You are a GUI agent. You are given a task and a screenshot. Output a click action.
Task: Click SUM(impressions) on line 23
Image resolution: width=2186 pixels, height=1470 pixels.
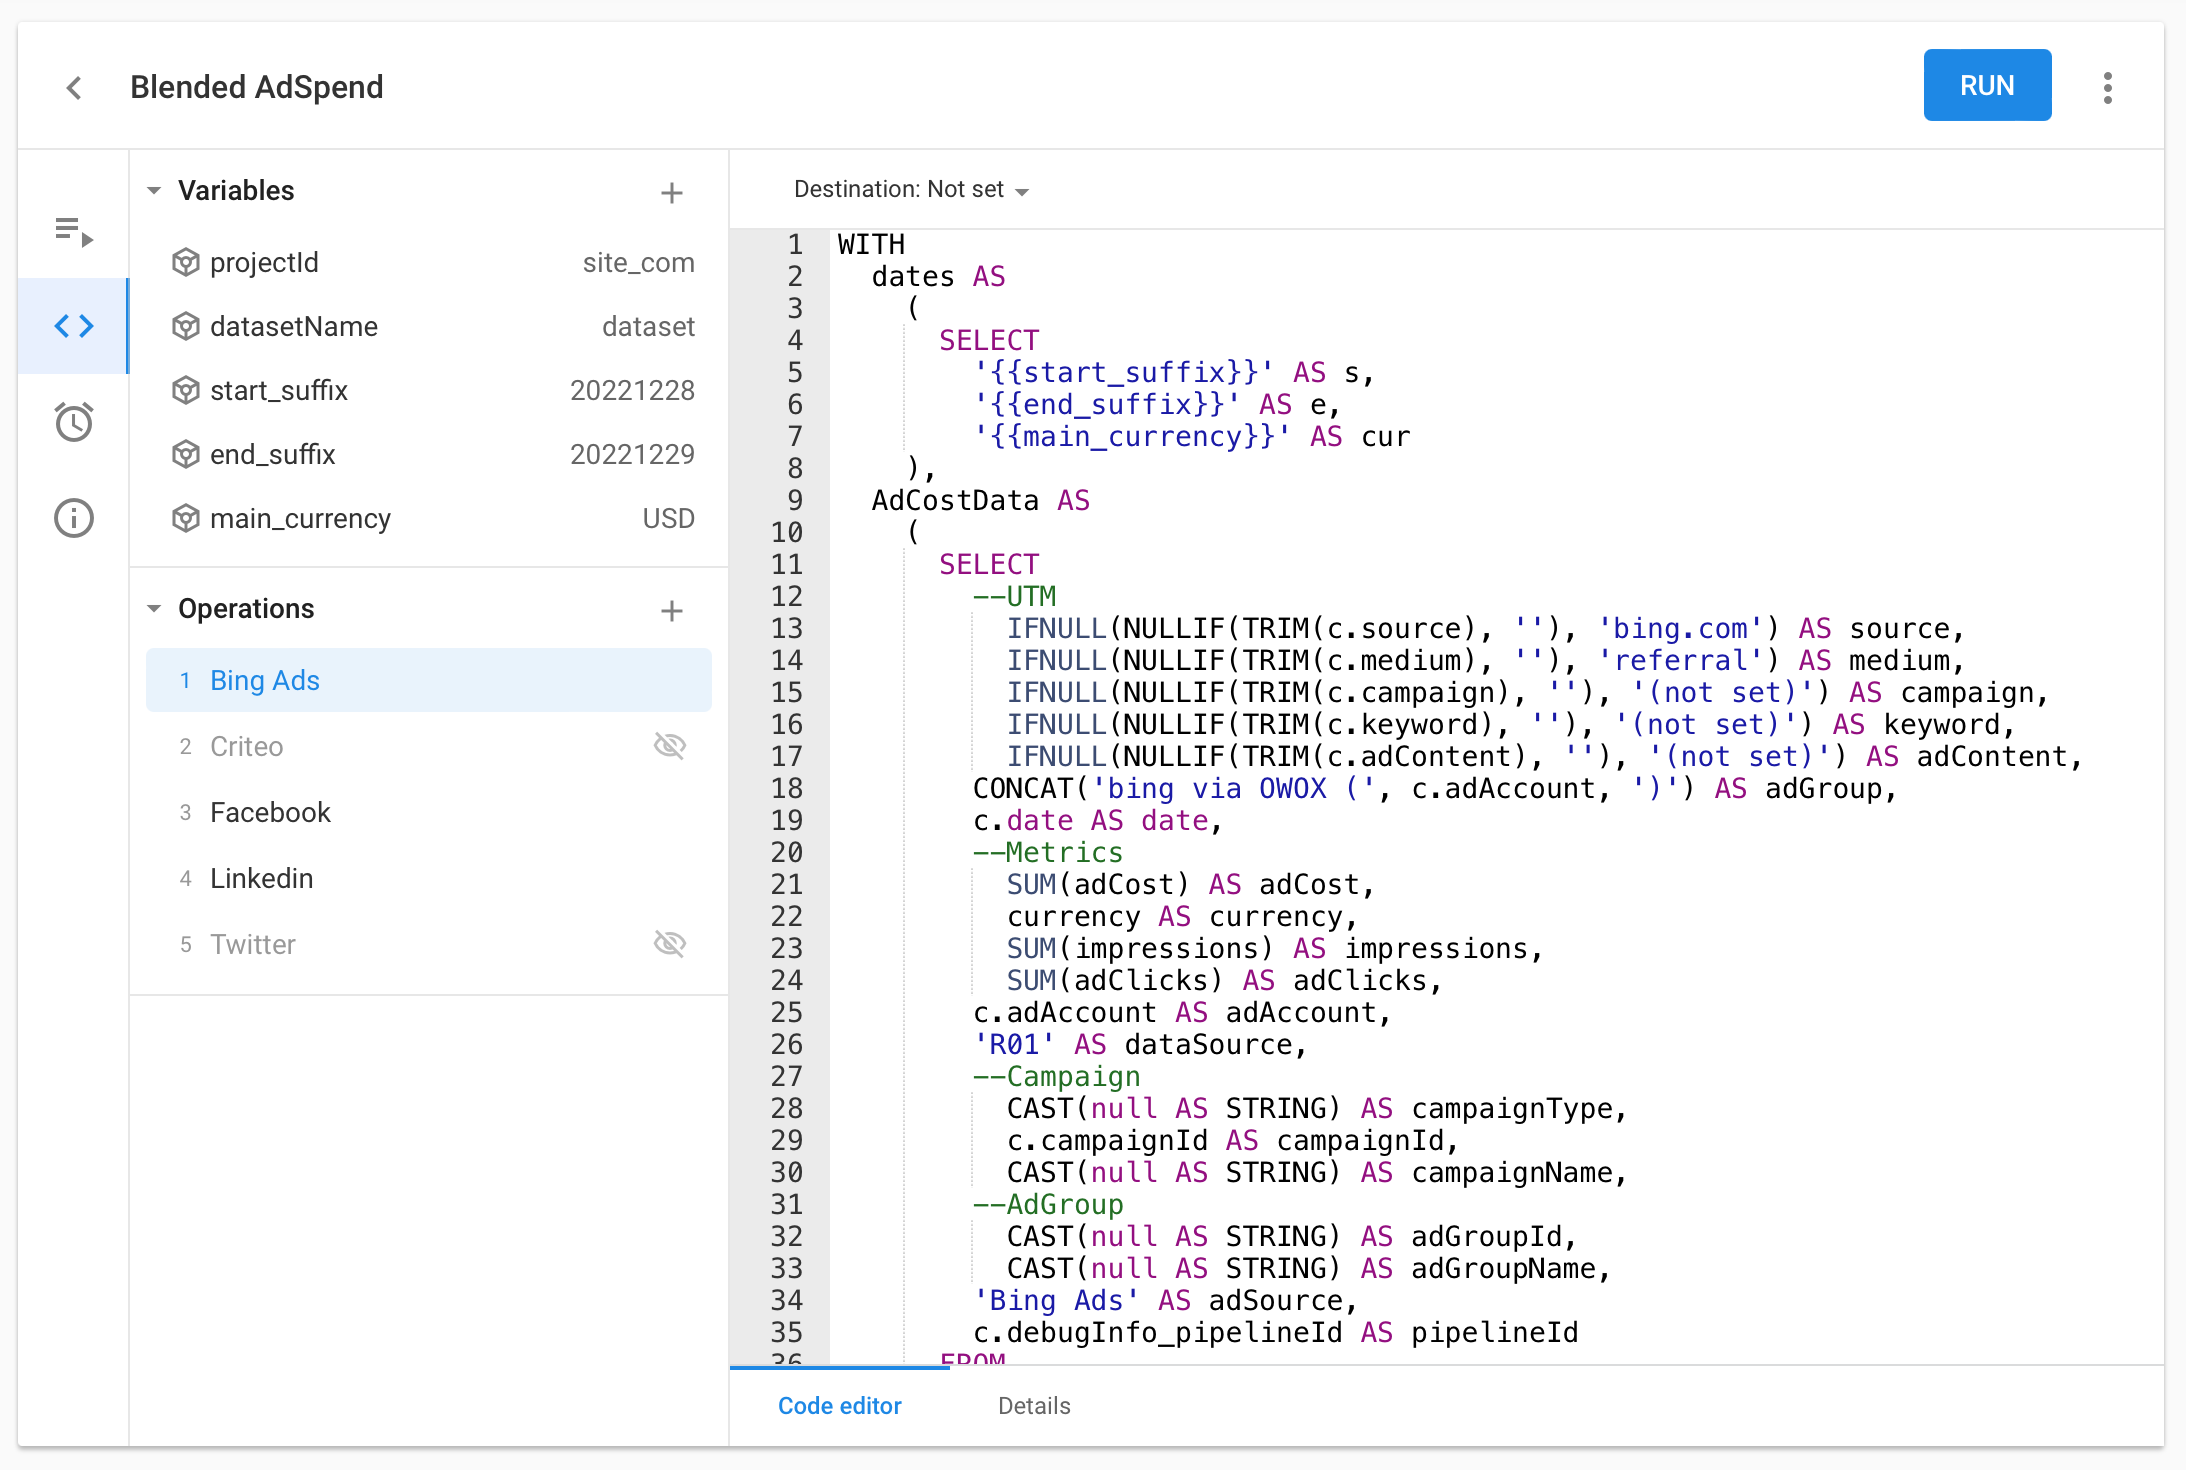[x=1141, y=949]
